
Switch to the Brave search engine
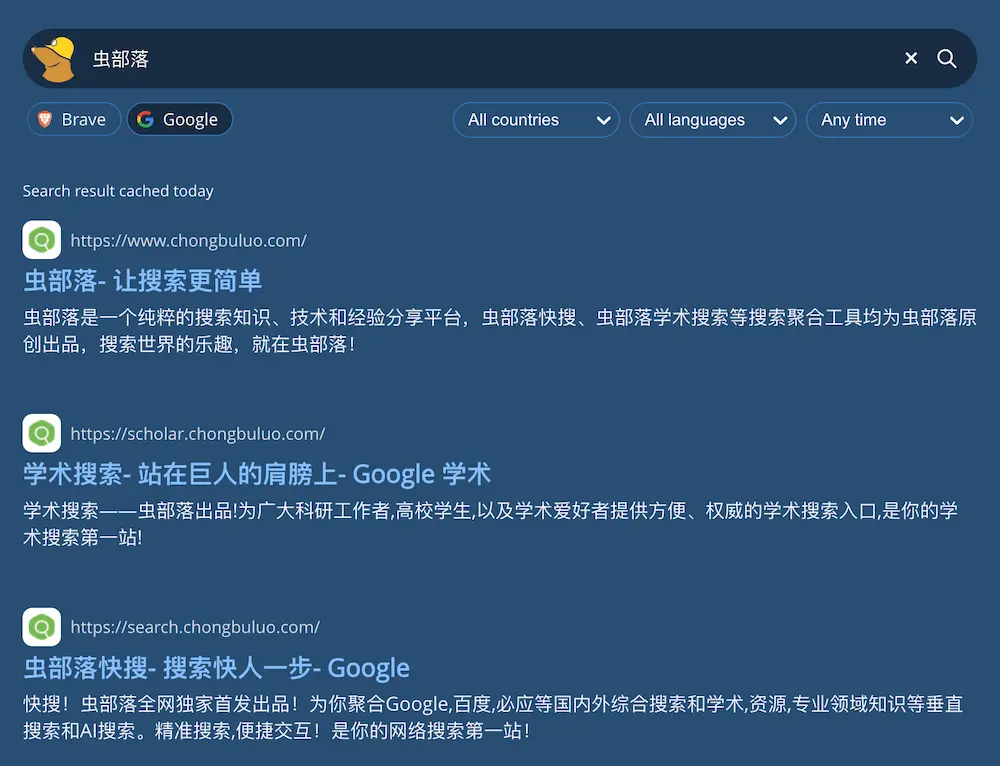pos(74,119)
